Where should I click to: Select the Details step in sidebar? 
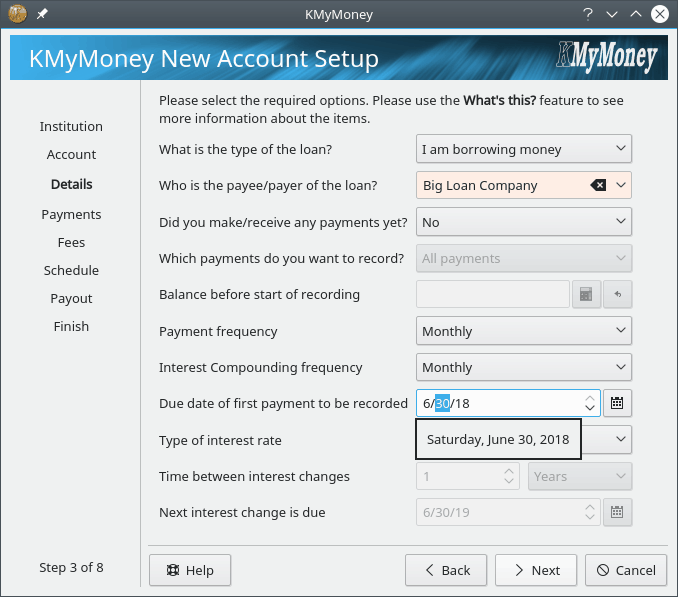point(71,185)
